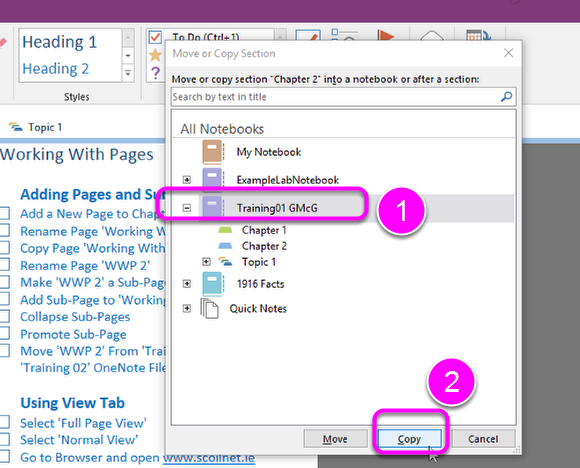
Task: Expand the 1916 Facts notebook node
Action: pyautogui.click(x=187, y=284)
